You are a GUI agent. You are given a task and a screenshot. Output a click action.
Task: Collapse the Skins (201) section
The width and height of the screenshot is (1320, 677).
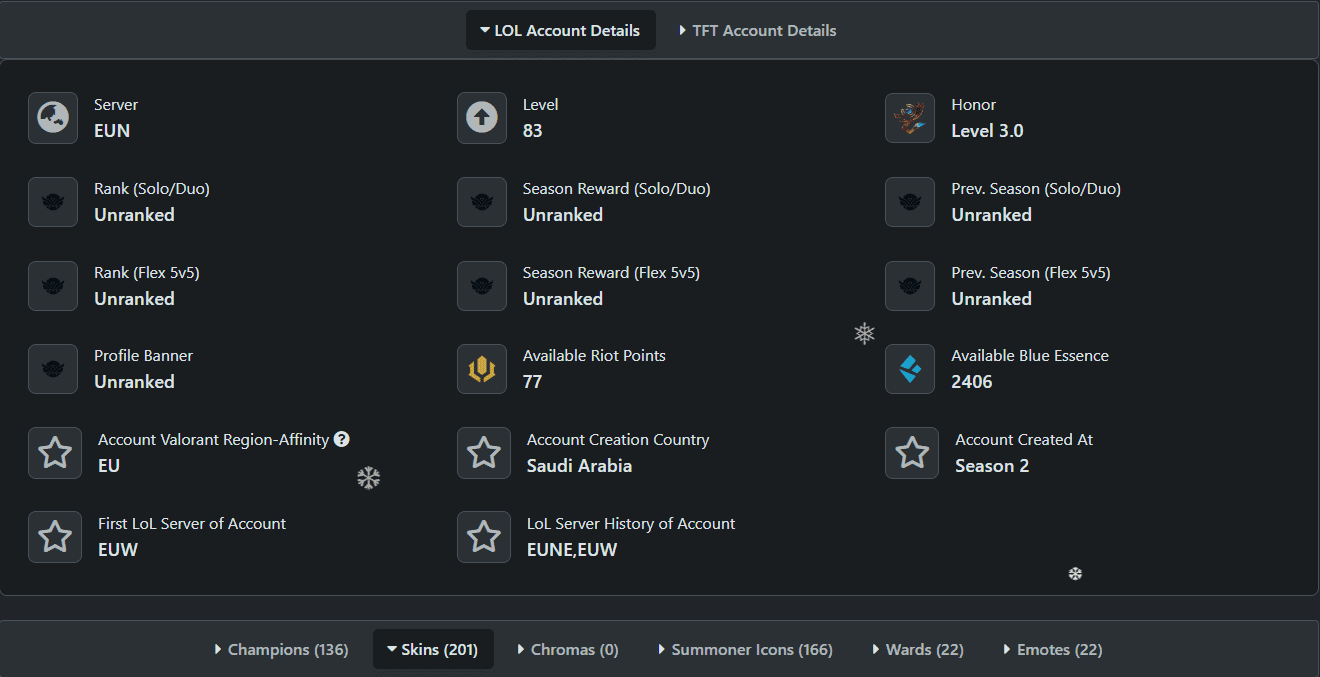[x=432, y=649]
